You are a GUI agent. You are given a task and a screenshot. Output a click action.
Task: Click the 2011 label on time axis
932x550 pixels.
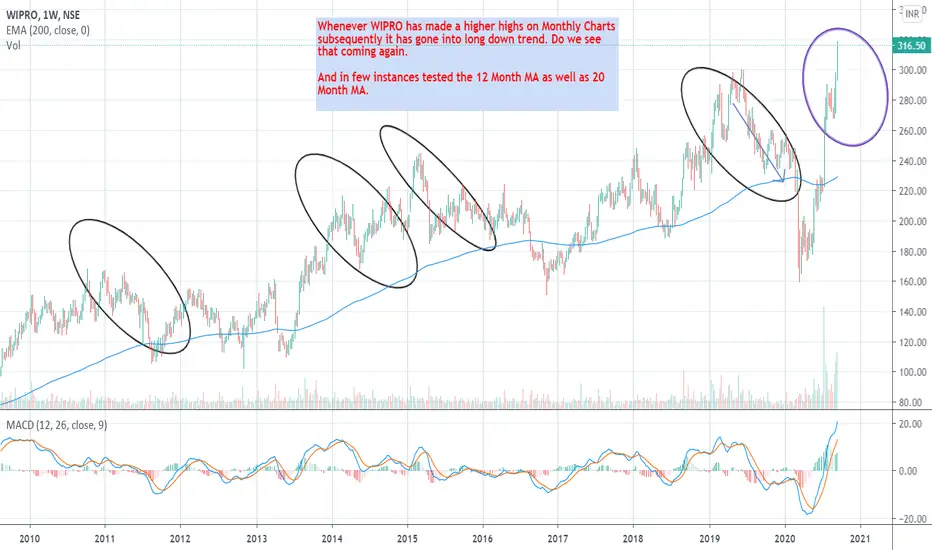(x=105, y=539)
